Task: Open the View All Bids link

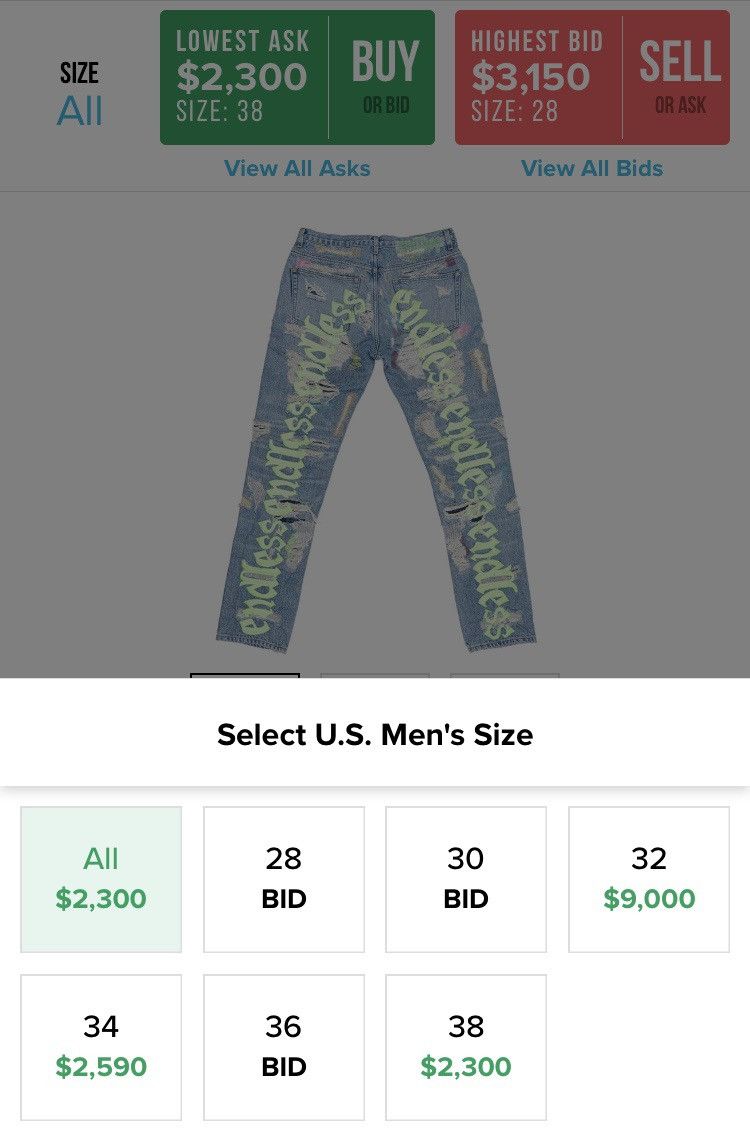Action: (592, 168)
